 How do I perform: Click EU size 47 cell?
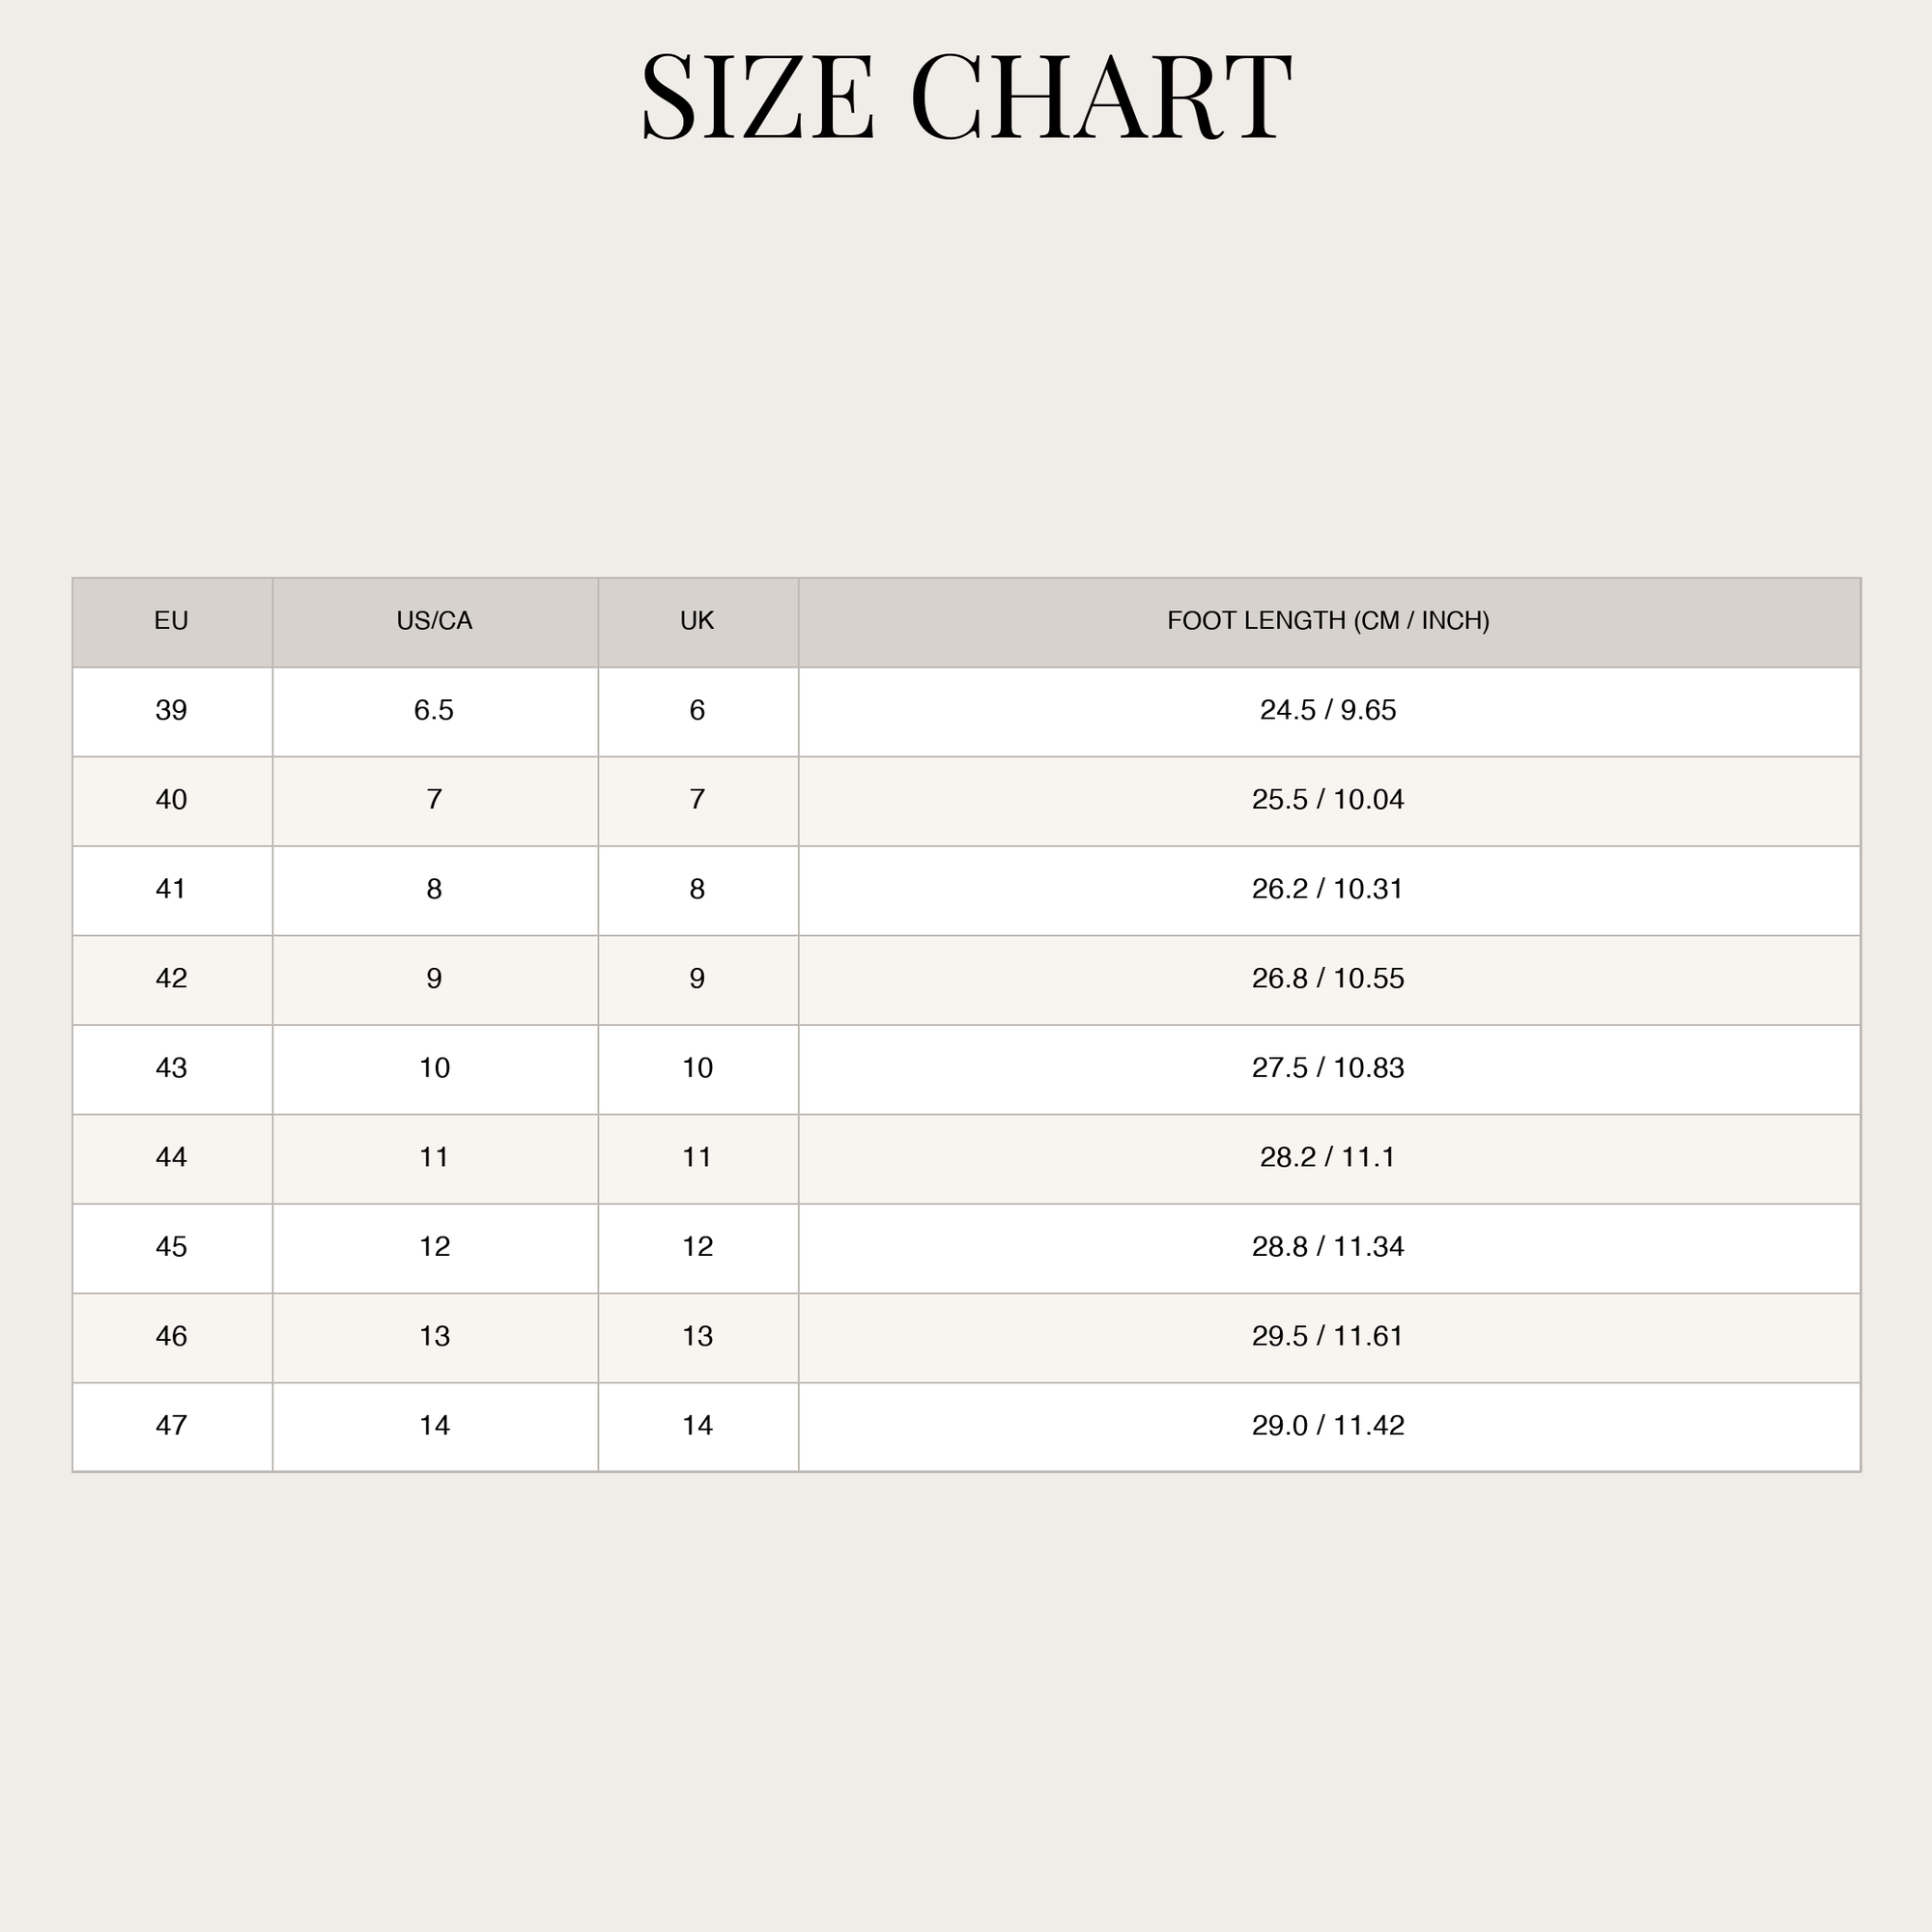[172, 1426]
